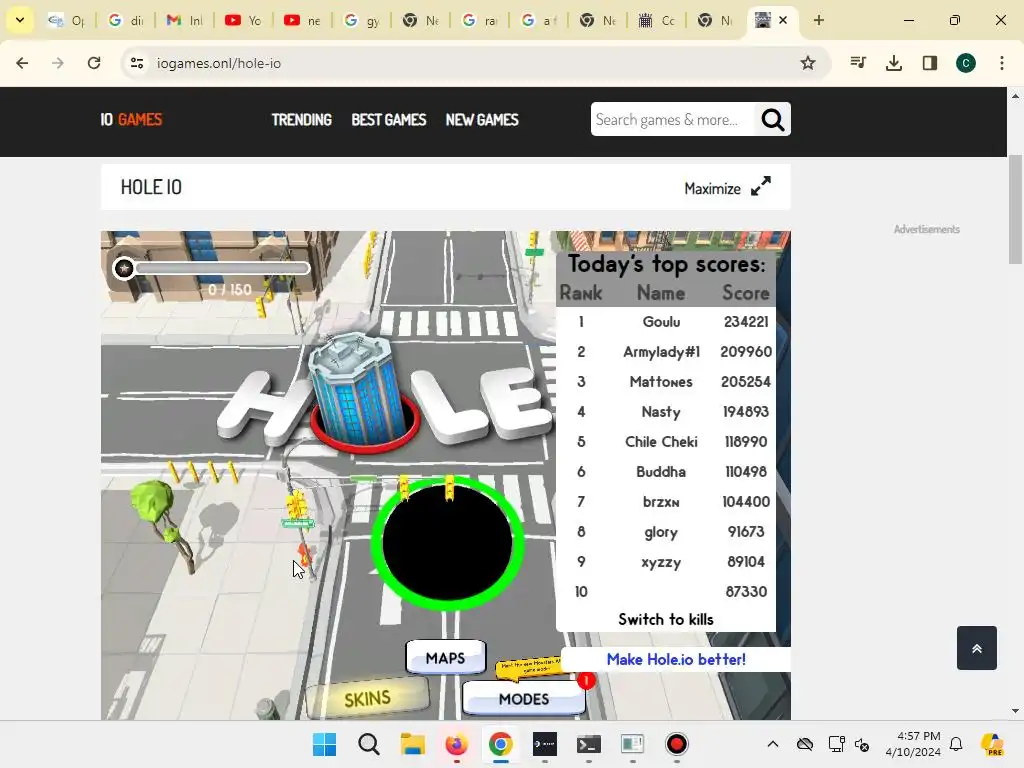Open a new browser tab
Viewport: 1024px width, 768px height.
point(818,20)
